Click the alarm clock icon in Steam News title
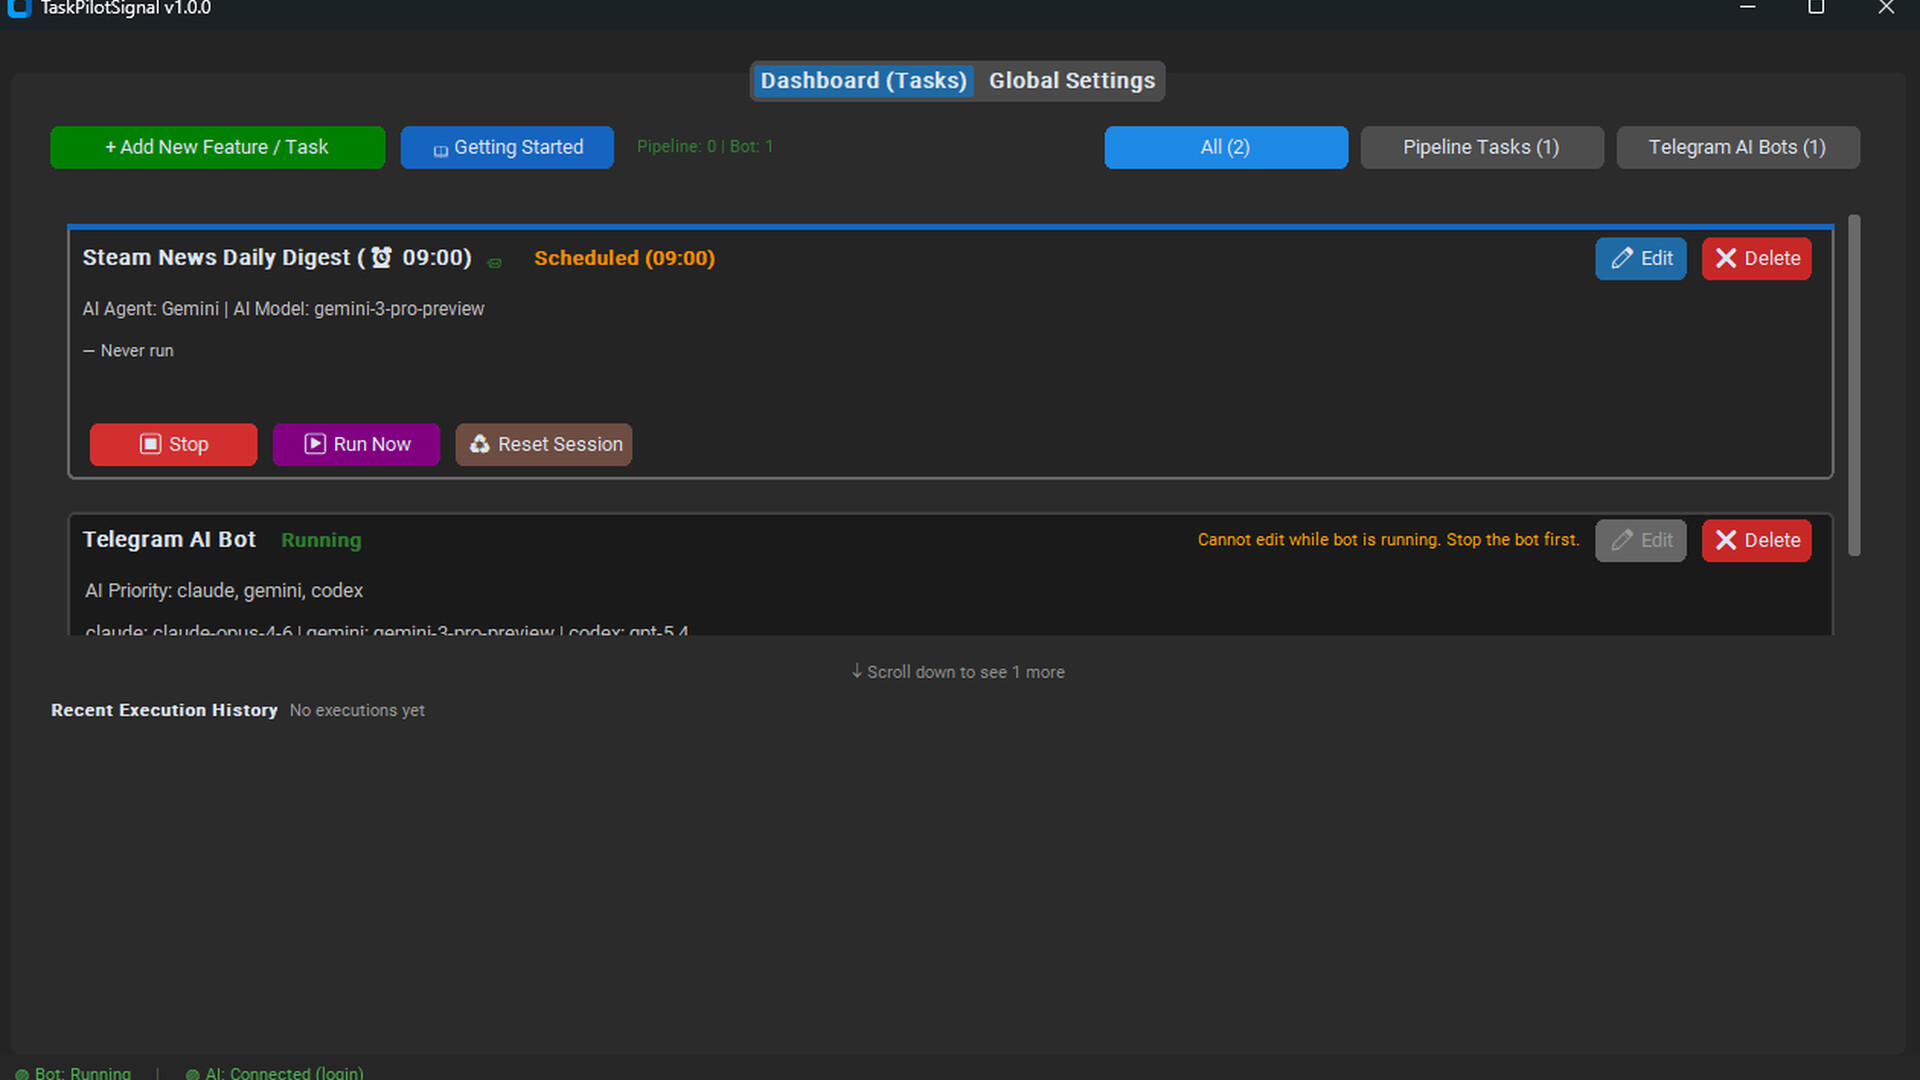Viewport: 1920px width, 1080px height. coord(381,258)
